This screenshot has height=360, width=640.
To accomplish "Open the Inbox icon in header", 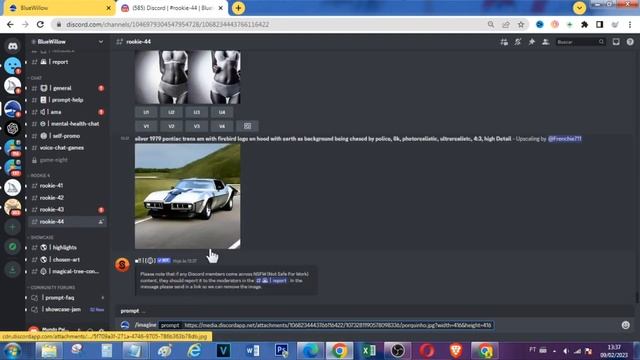I will pos(616,42).
